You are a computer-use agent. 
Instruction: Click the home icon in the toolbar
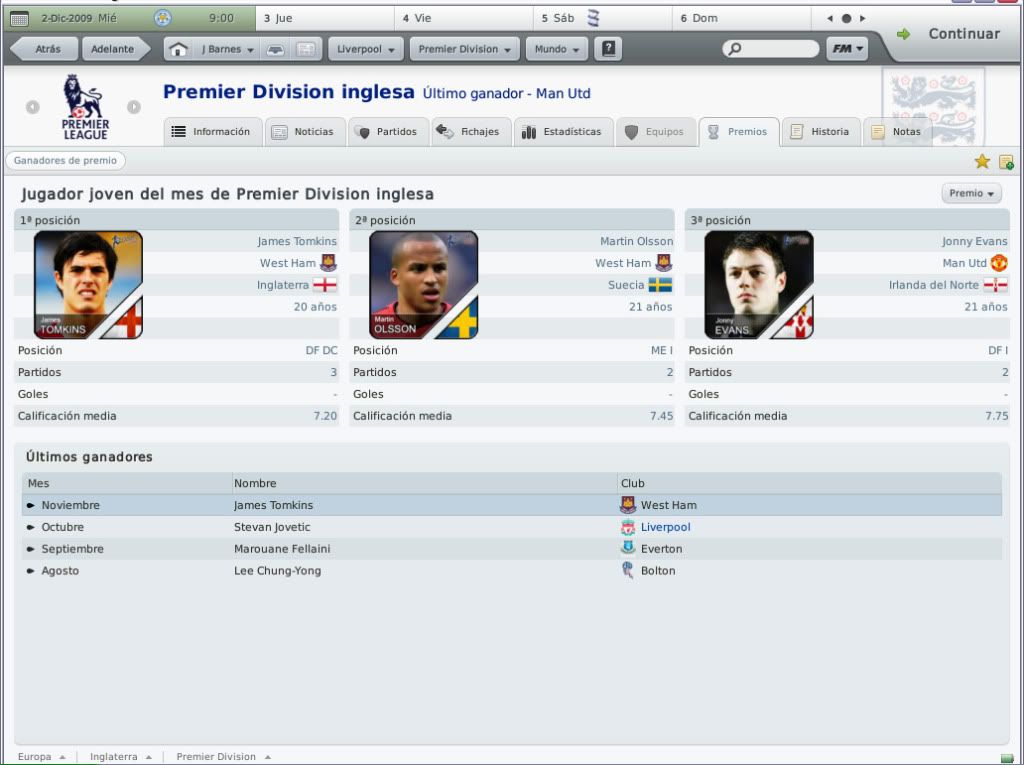[178, 49]
